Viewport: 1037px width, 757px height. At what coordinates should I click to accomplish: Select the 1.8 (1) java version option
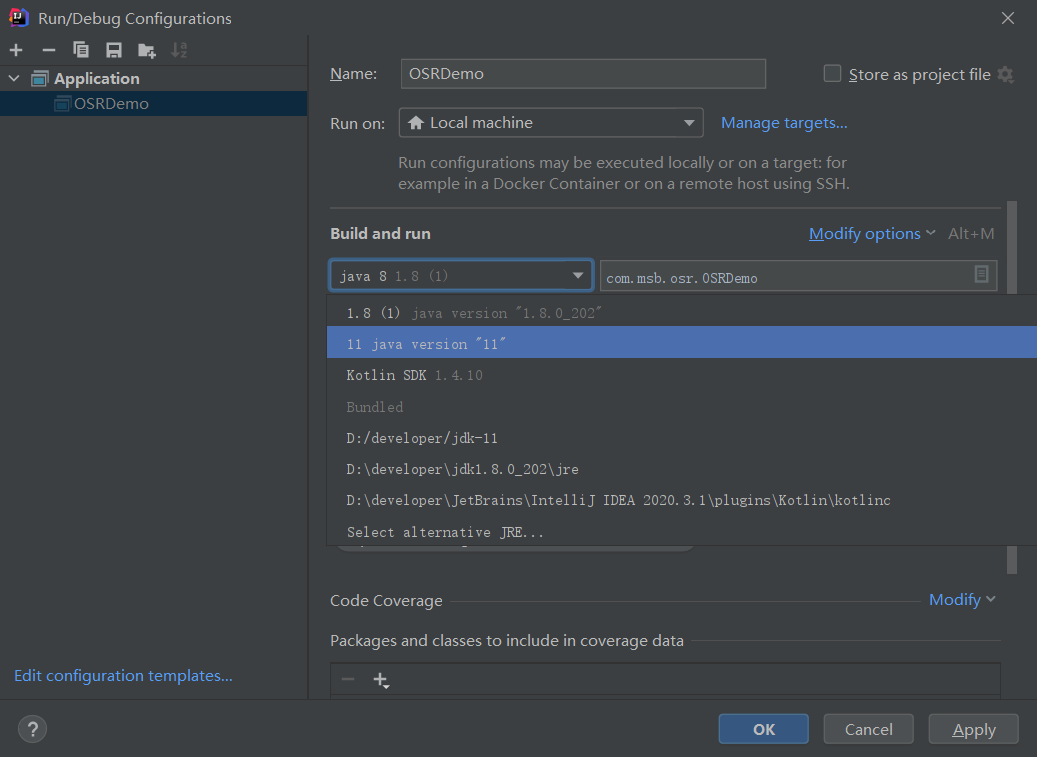682,313
